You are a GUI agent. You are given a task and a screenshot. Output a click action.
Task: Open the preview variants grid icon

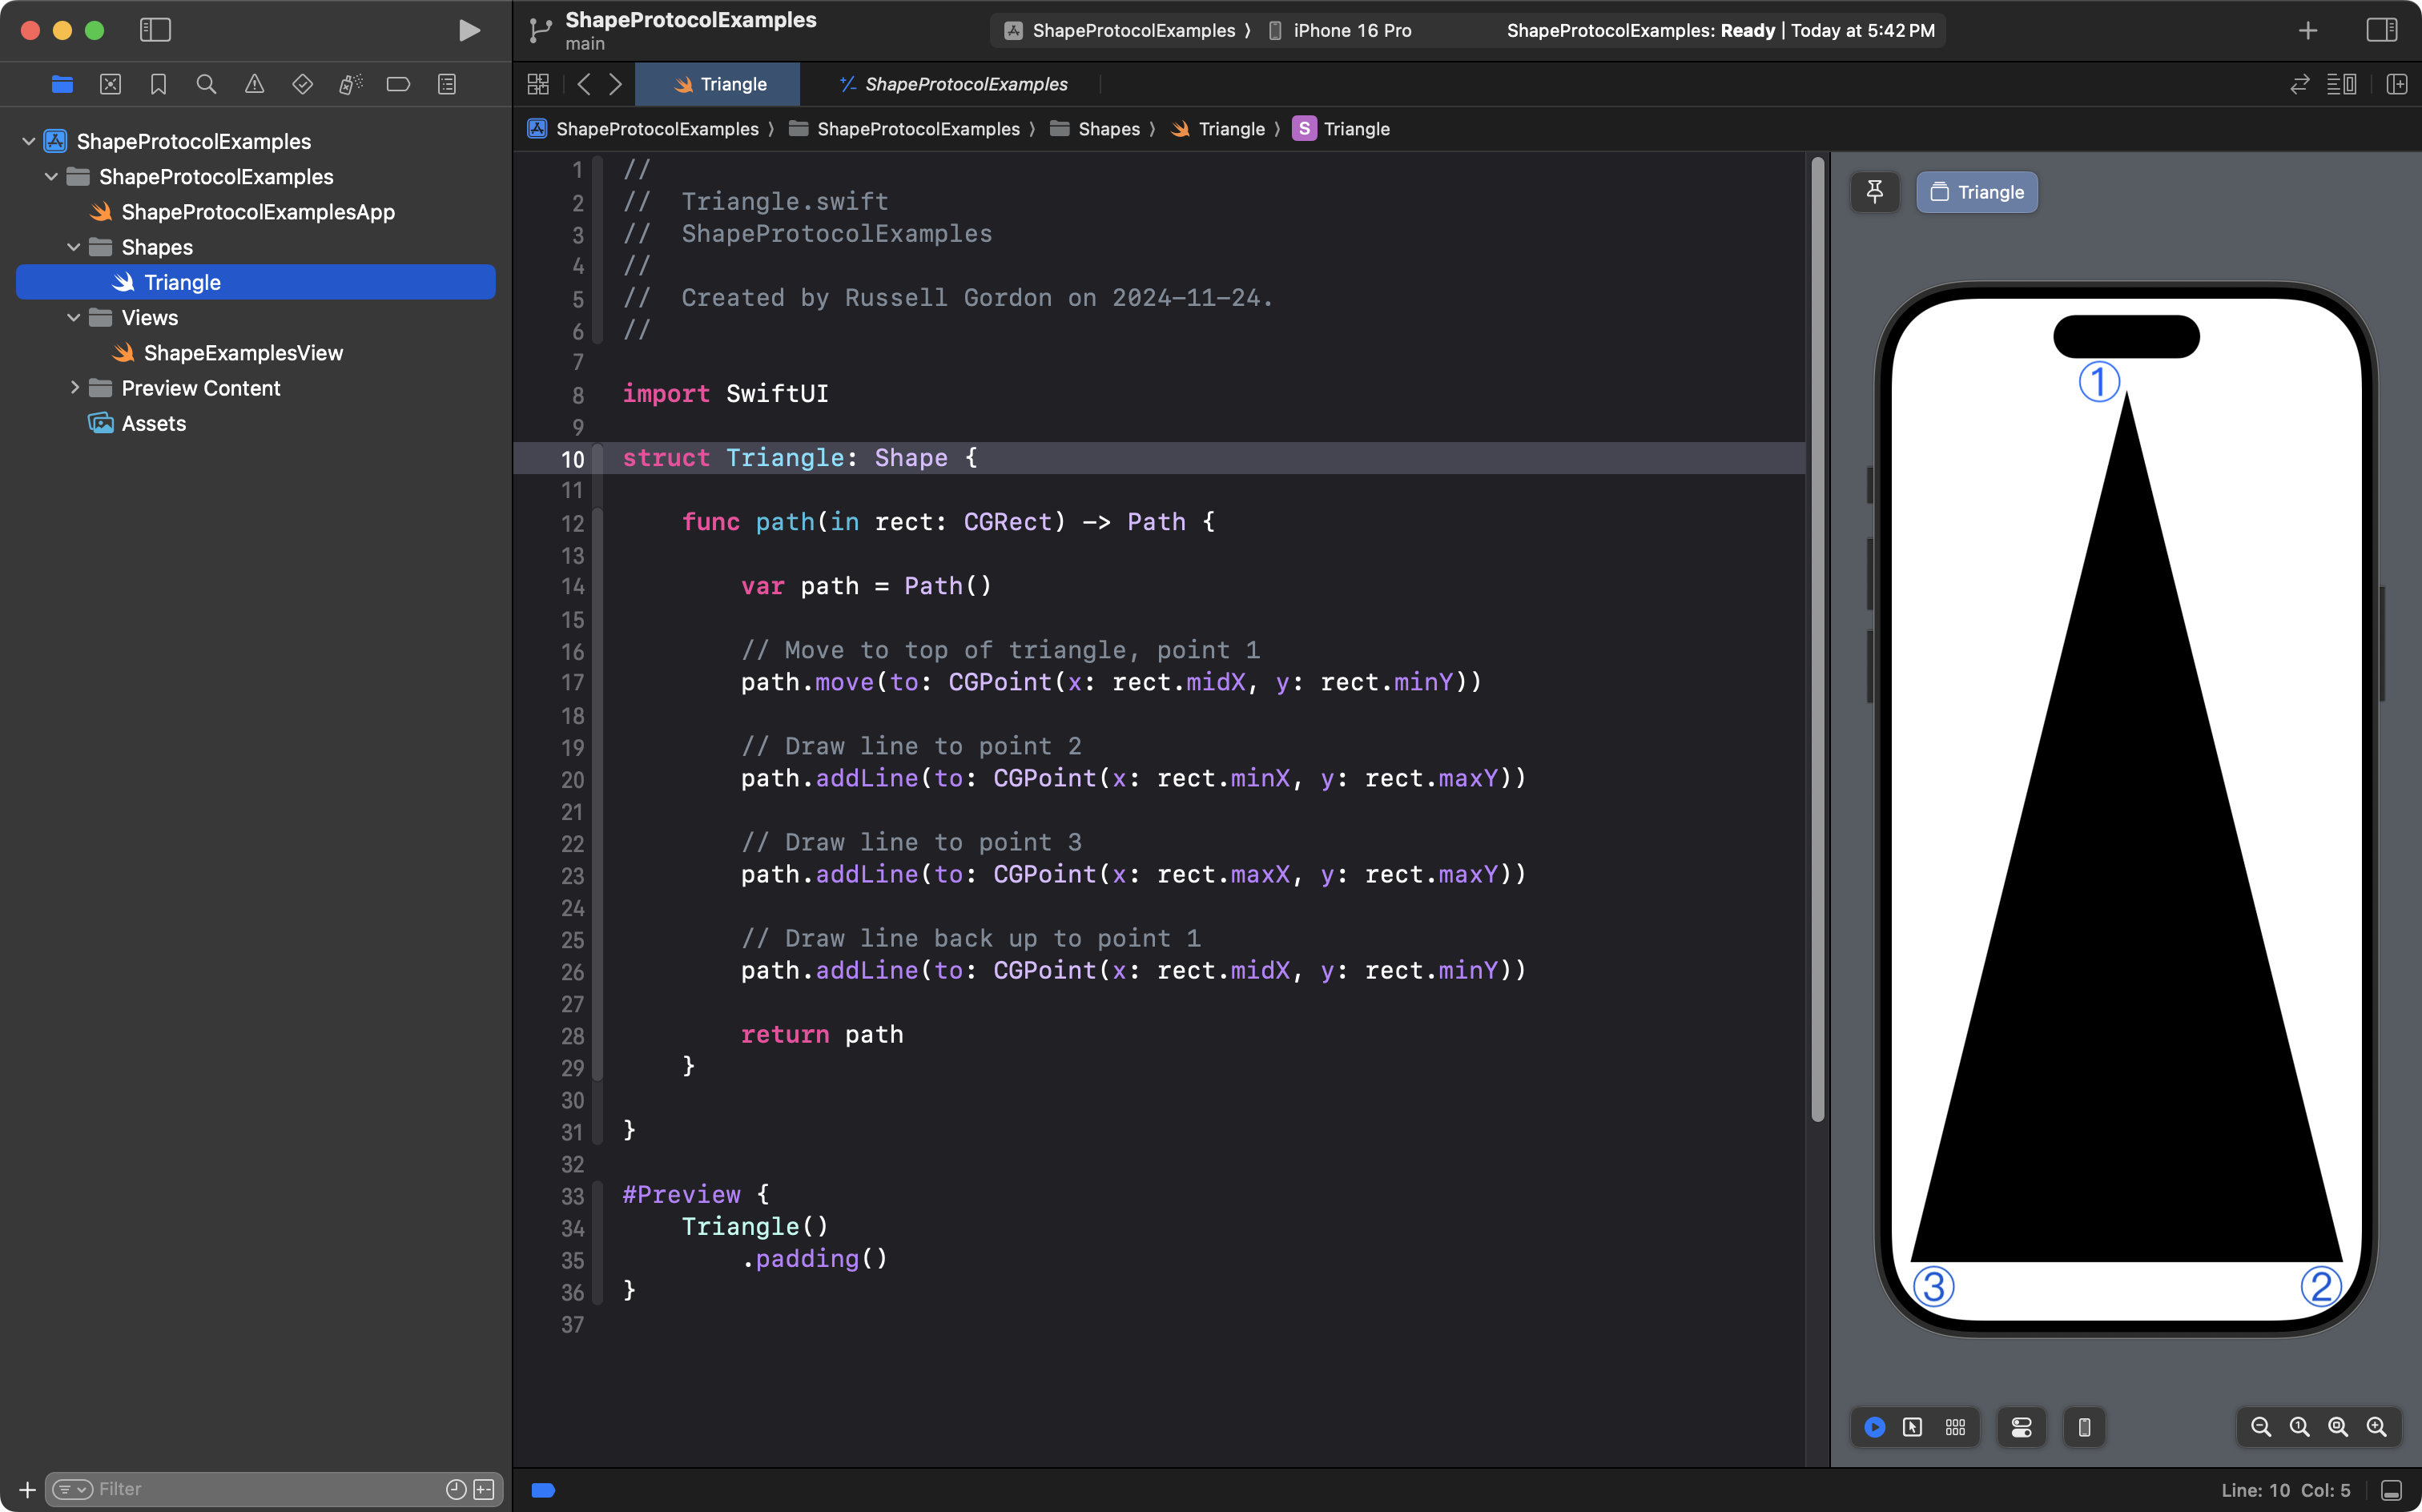pyautogui.click(x=1955, y=1427)
